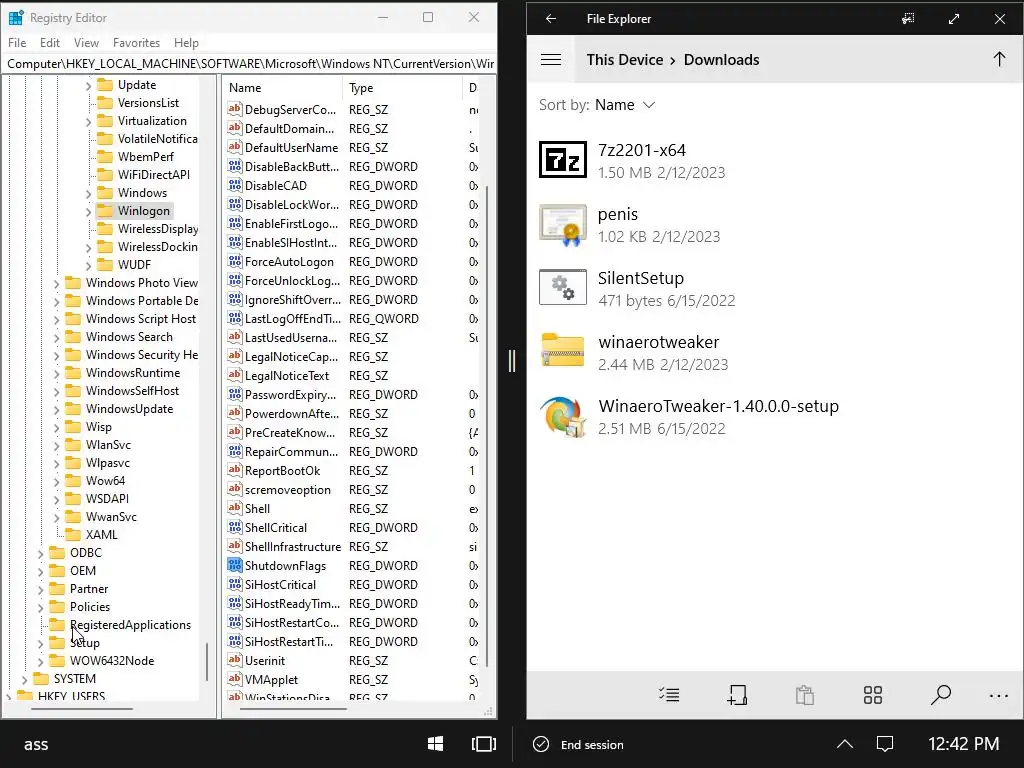
Task: Select the DisableCAD registry value
Action: coord(276,185)
